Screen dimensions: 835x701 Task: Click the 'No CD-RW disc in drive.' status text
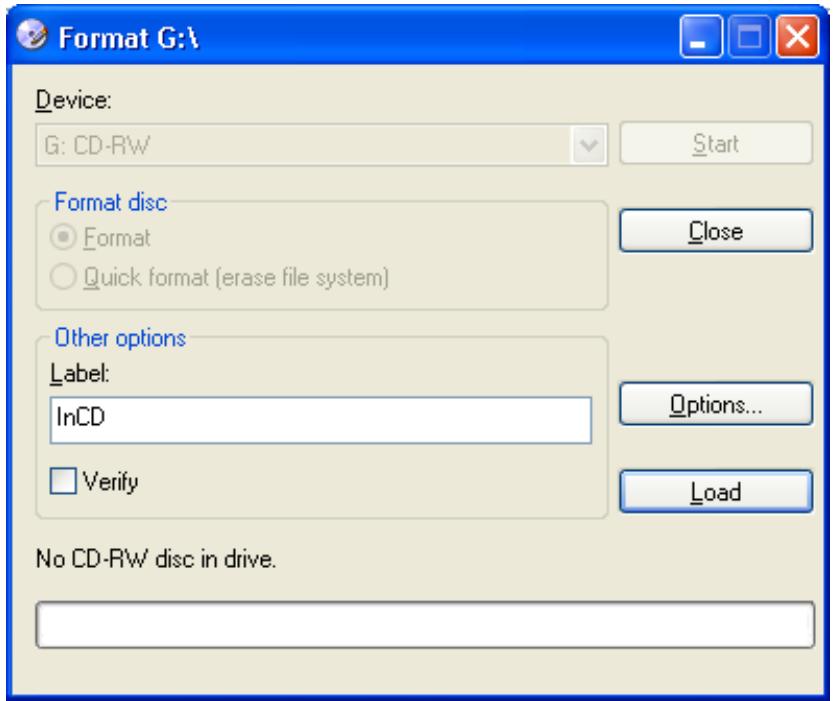coord(155,559)
